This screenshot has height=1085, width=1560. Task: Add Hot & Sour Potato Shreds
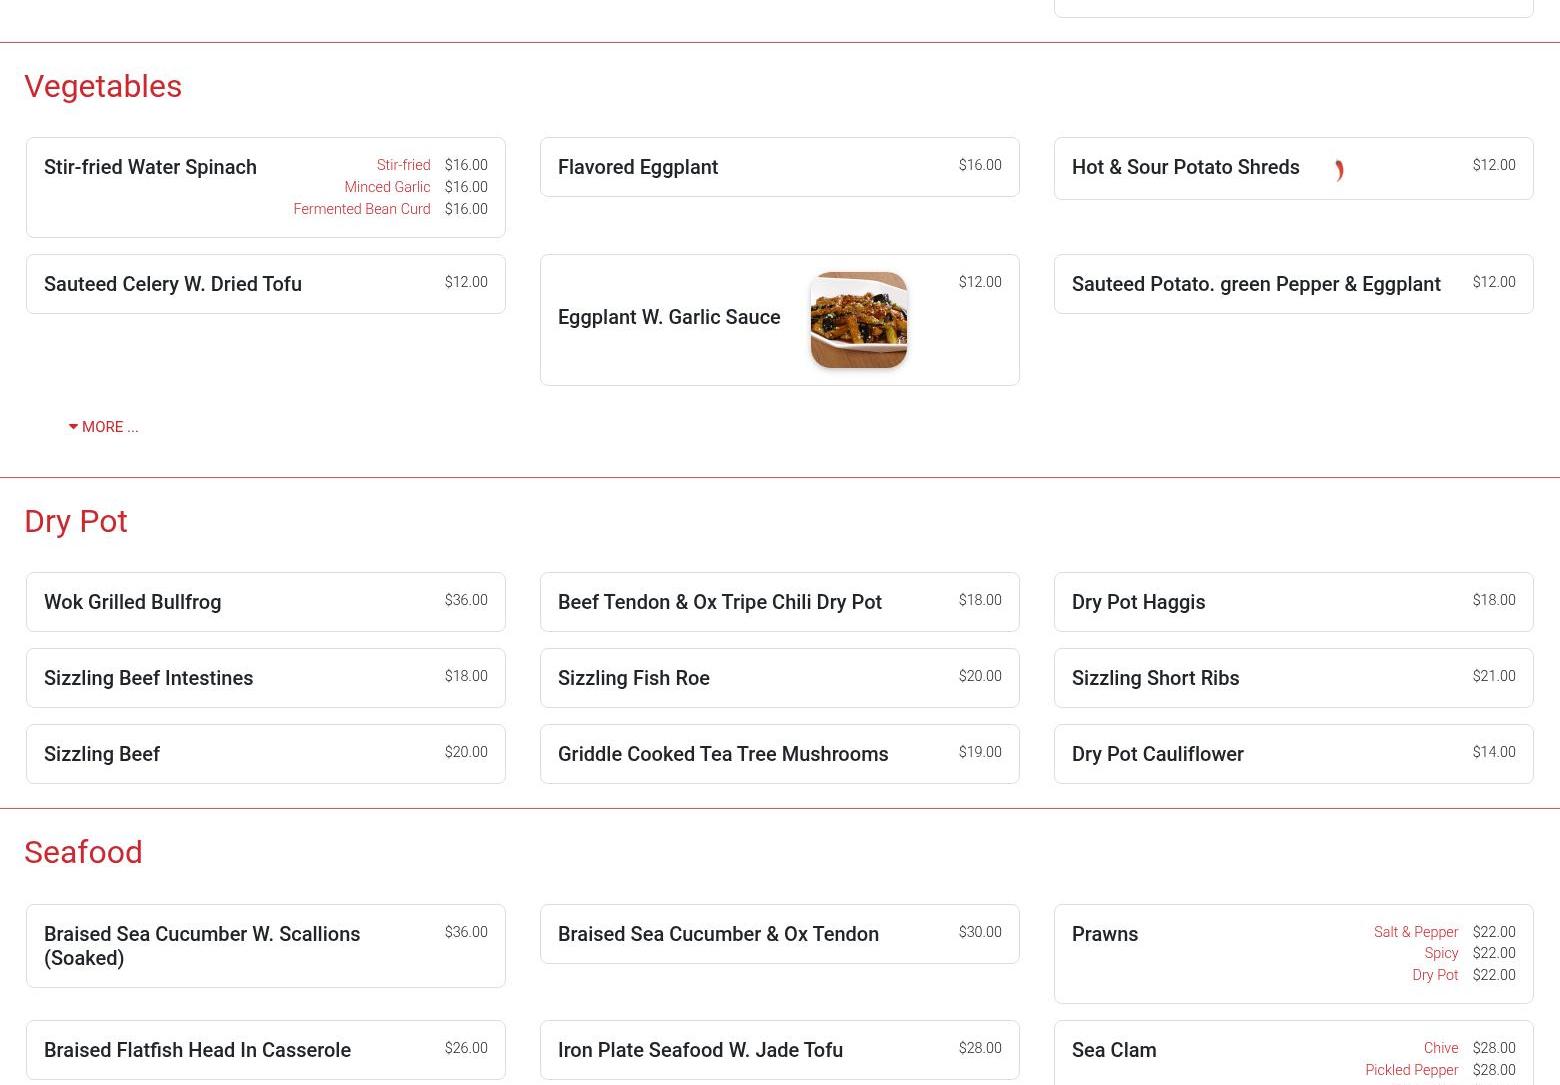1185,167
